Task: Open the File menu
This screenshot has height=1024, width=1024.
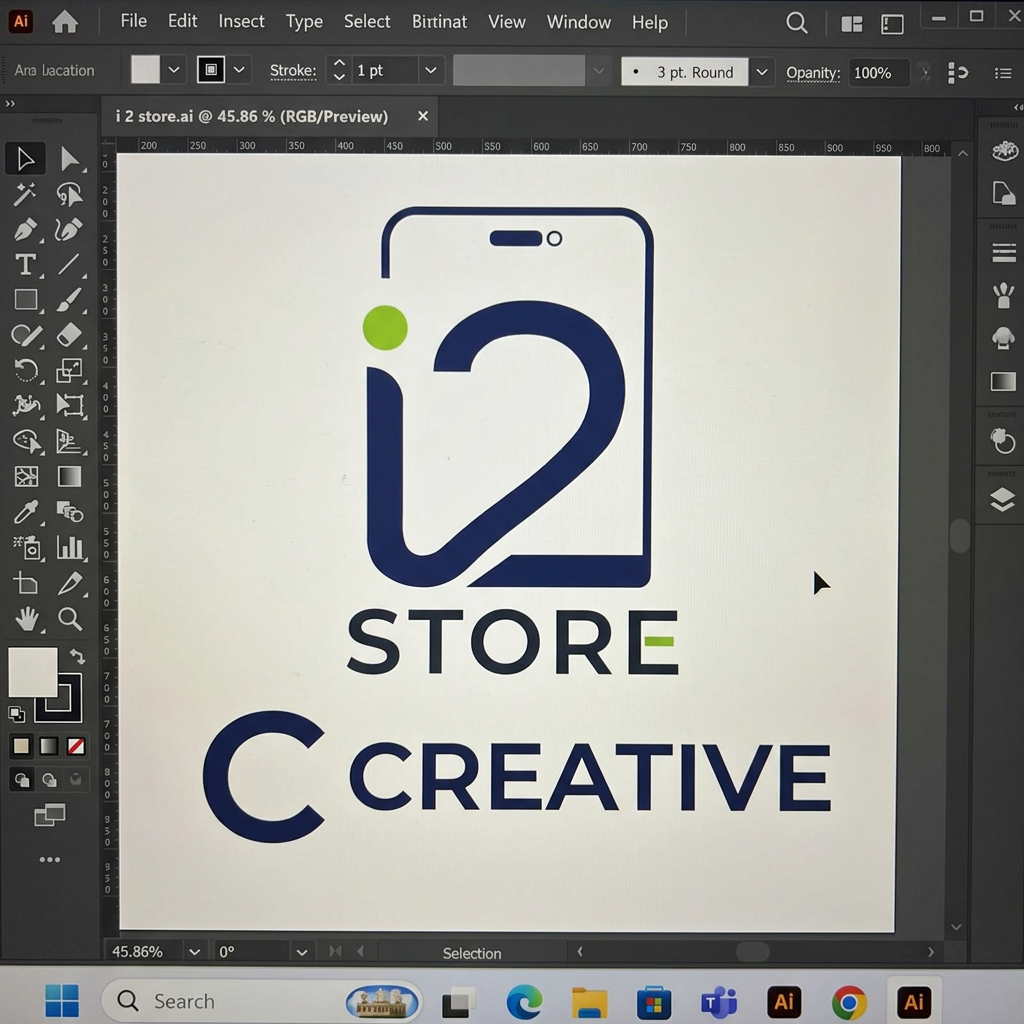Action: click(133, 21)
